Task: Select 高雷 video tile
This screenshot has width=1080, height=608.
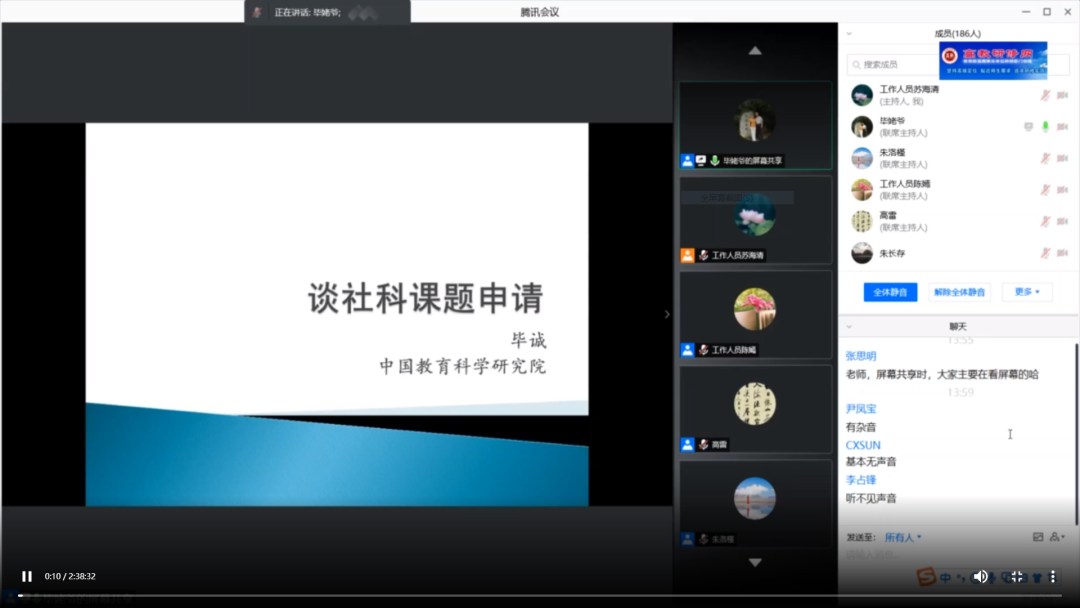Action: click(756, 409)
